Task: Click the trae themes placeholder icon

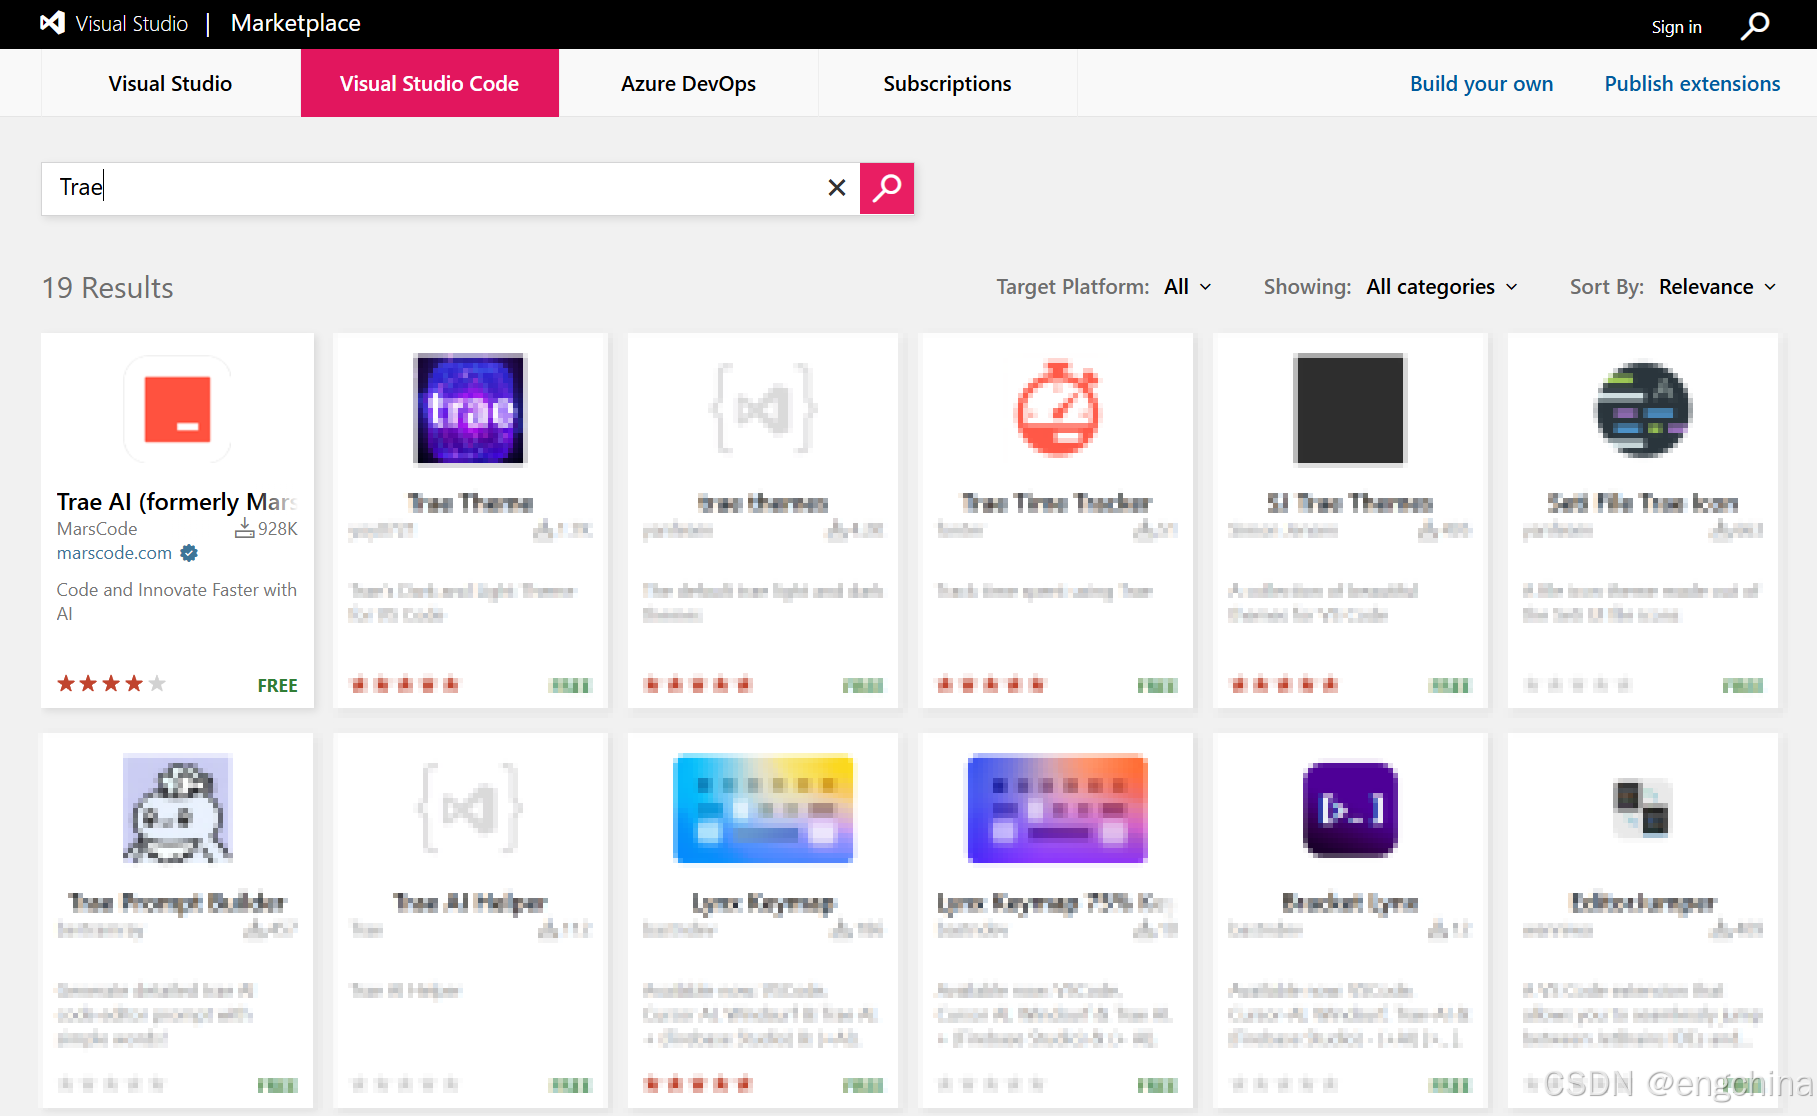Action: (763, 409)
